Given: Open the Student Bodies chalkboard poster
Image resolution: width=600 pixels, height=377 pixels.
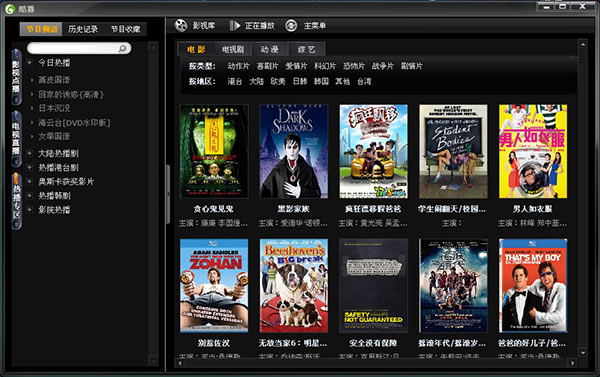Looking at the screenshot, I should tap(453, 151).
